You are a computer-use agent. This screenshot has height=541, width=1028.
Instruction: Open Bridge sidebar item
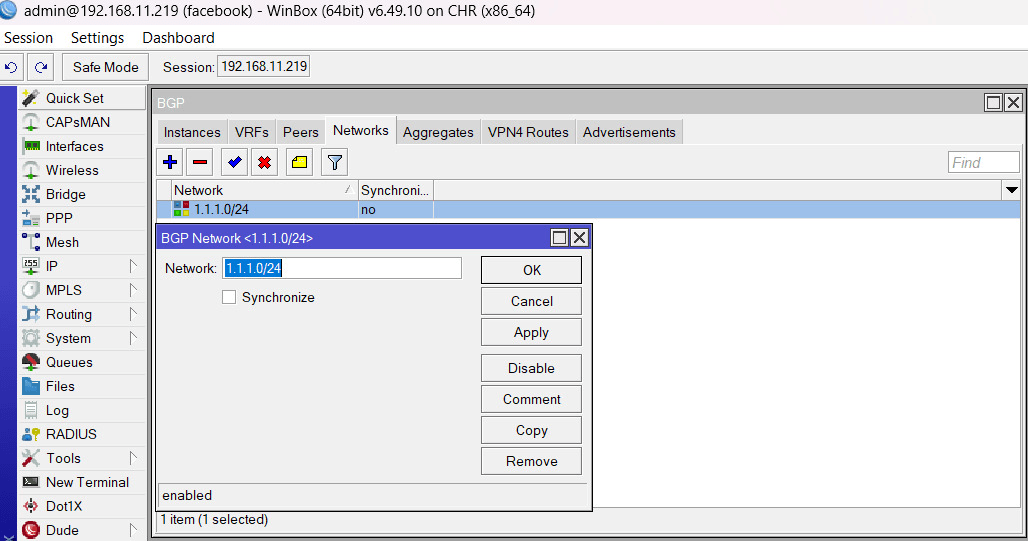click(82, 194)
